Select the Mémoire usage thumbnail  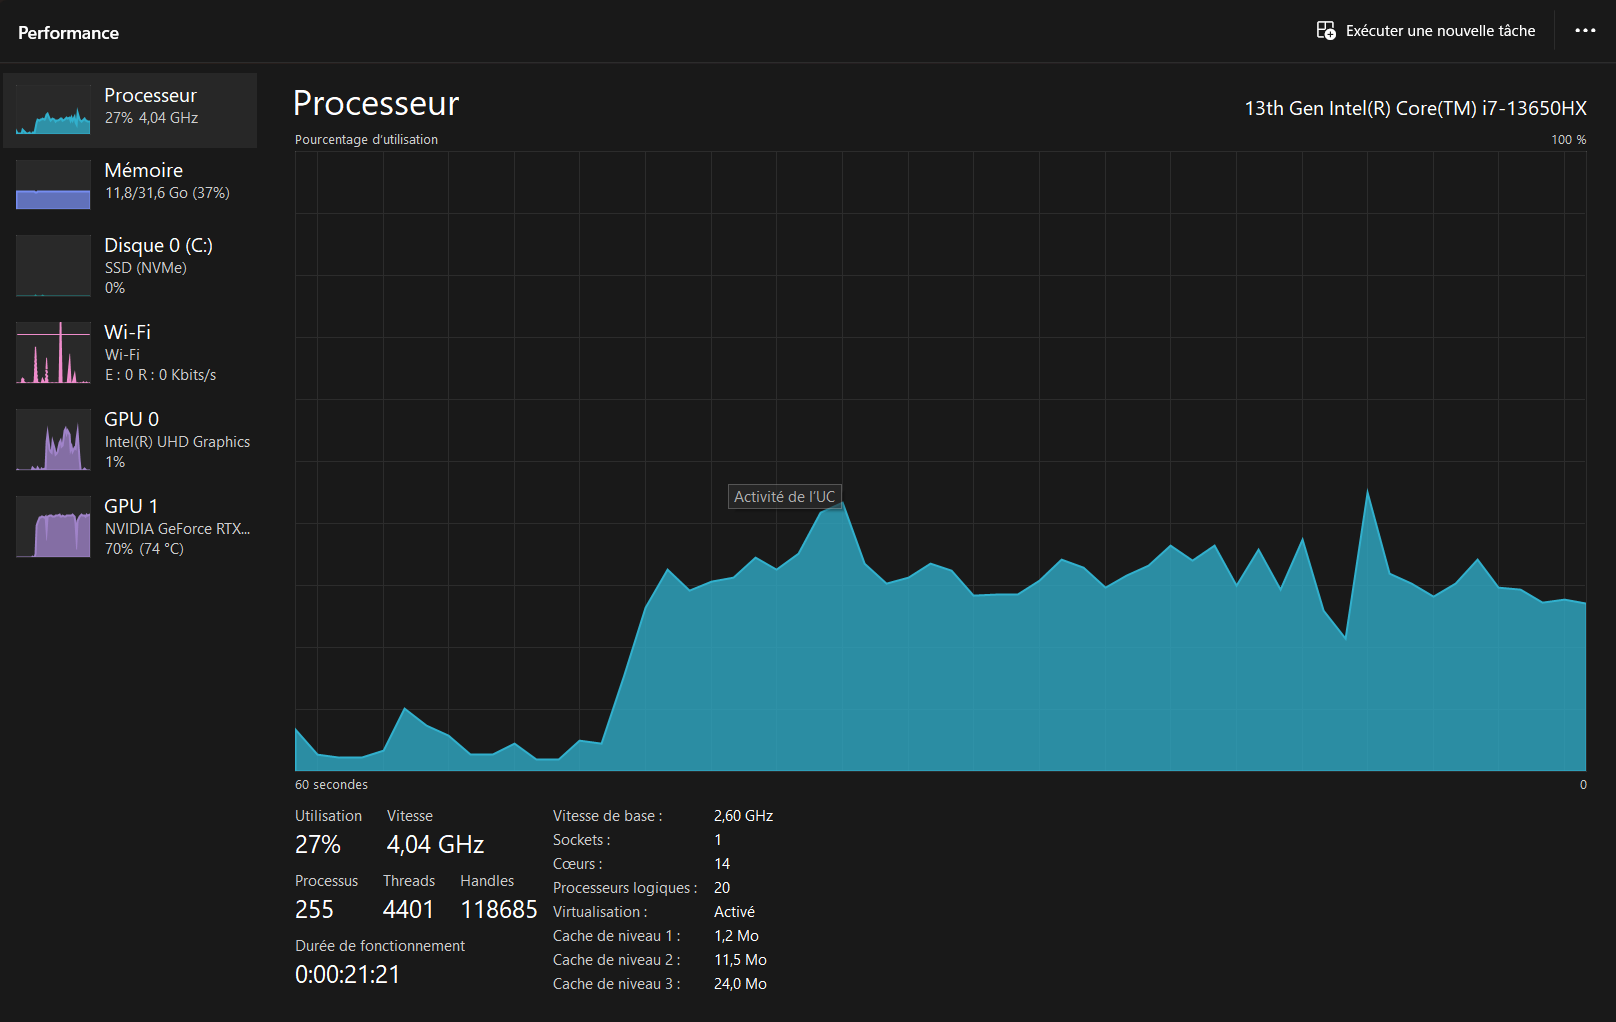tap(53, 185)
